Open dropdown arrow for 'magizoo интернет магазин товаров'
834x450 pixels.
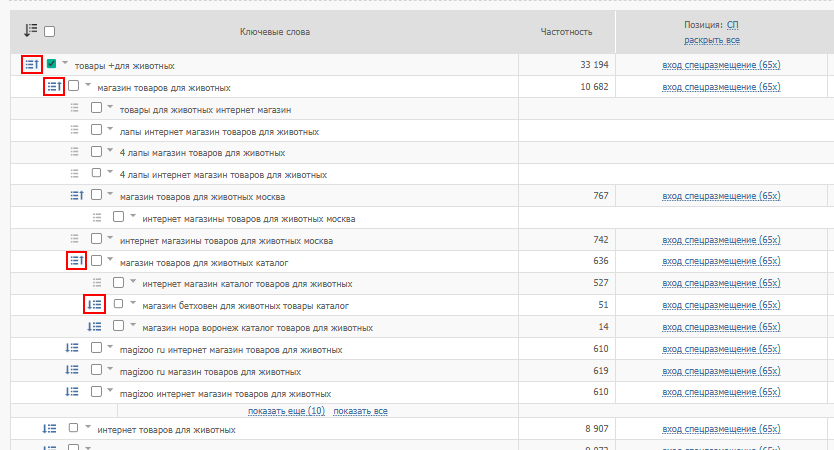[x=109, y=391]
